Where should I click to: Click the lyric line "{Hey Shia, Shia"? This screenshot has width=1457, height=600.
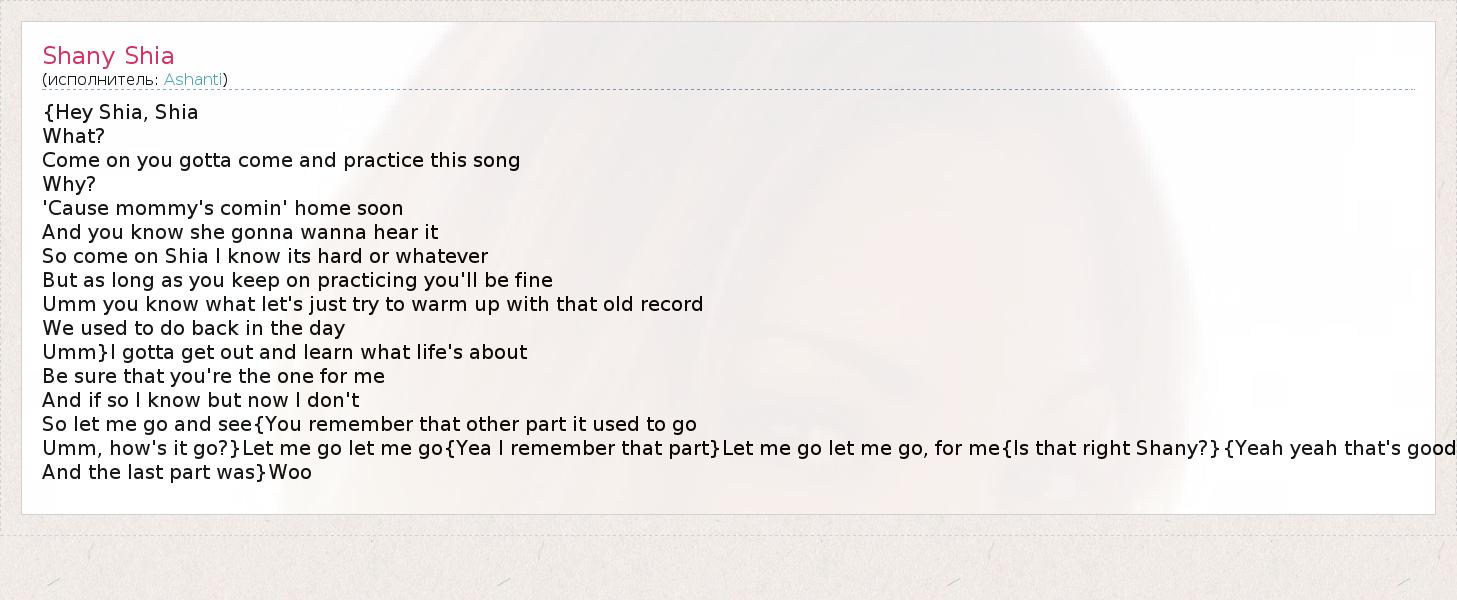point(120,112)
